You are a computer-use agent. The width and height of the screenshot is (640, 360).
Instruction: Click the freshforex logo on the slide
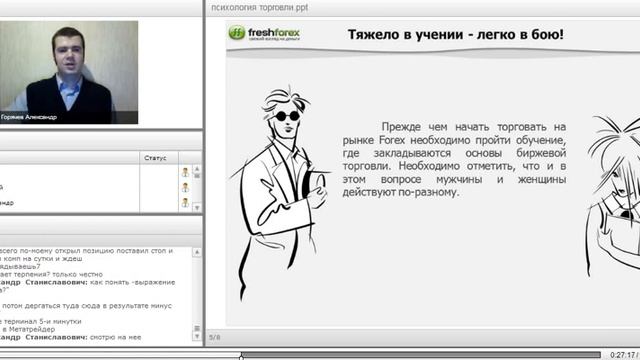coord(264,33)
